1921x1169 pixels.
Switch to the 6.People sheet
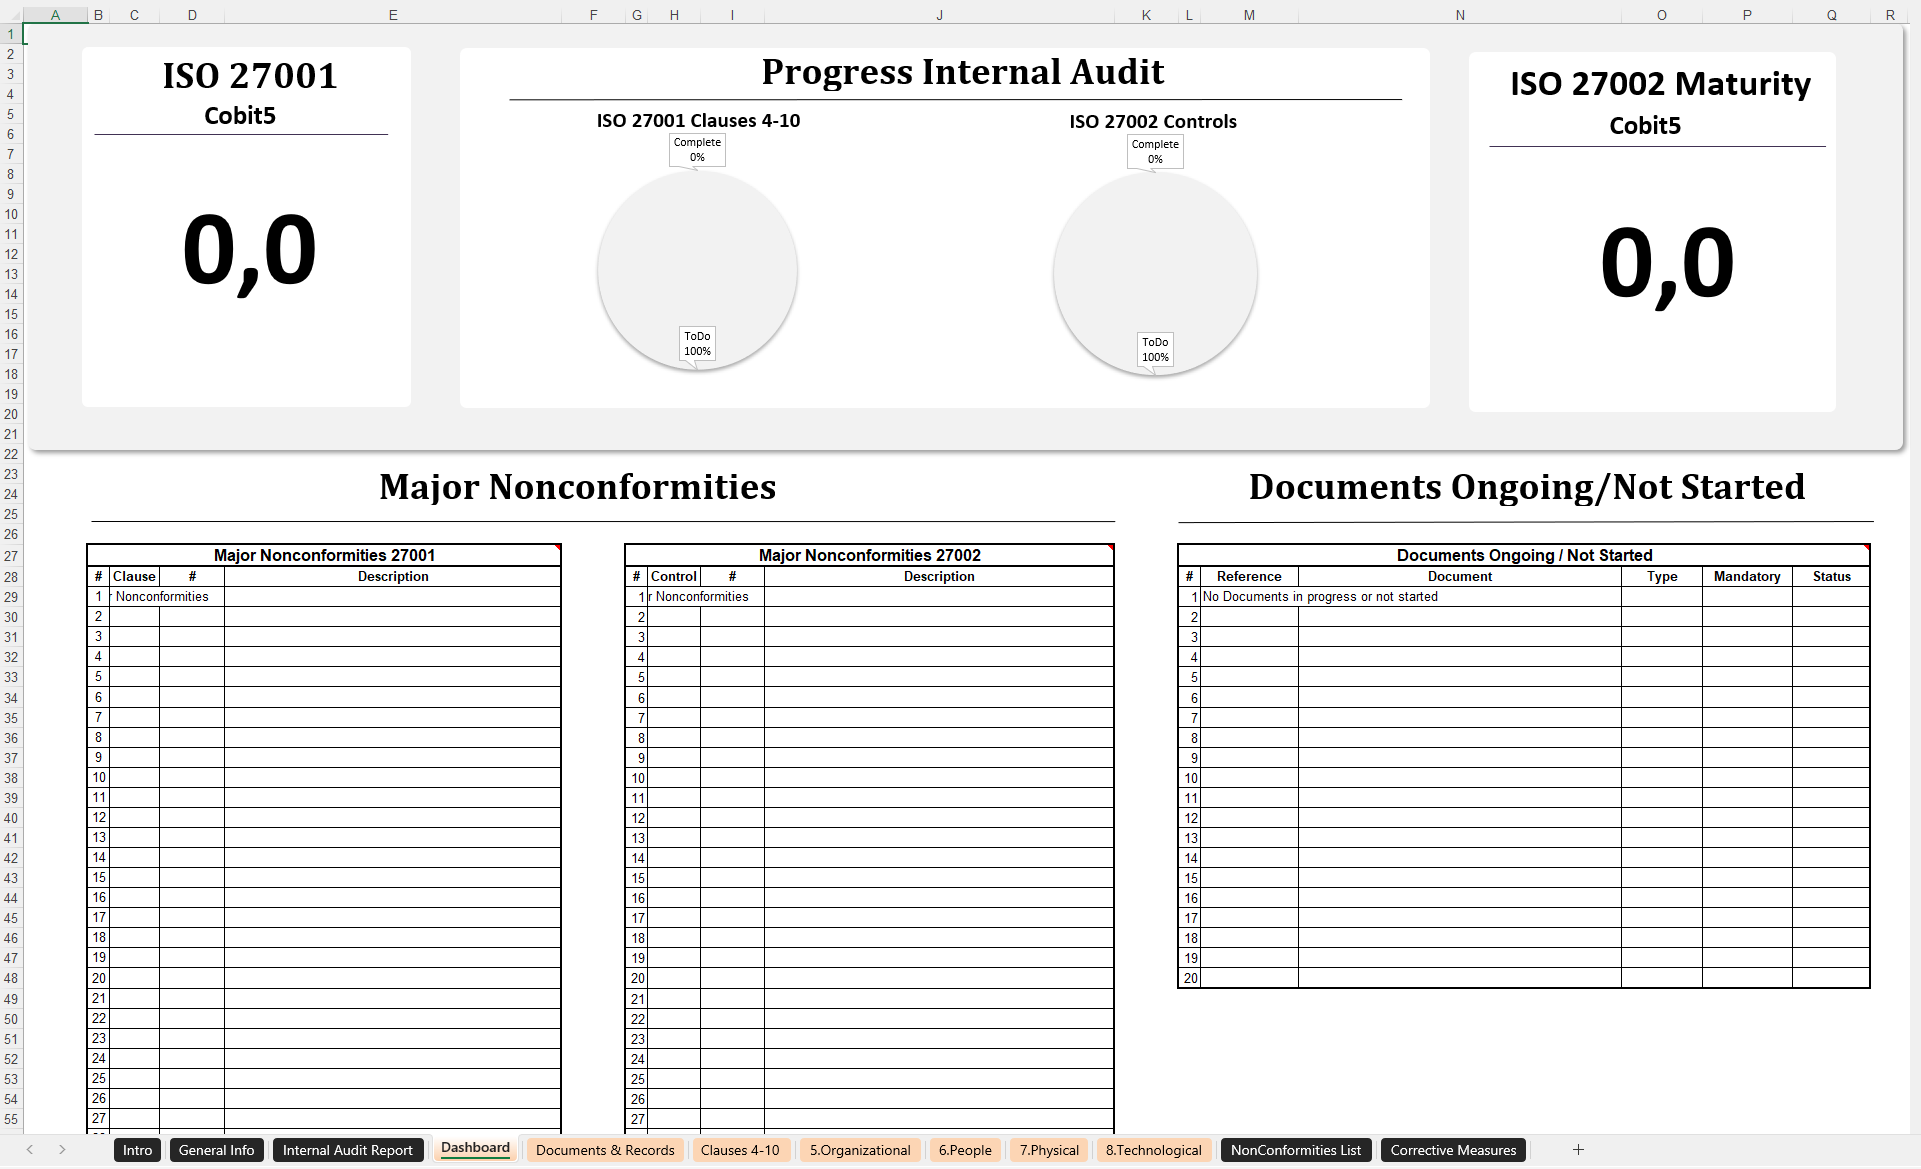(965, 1150)
